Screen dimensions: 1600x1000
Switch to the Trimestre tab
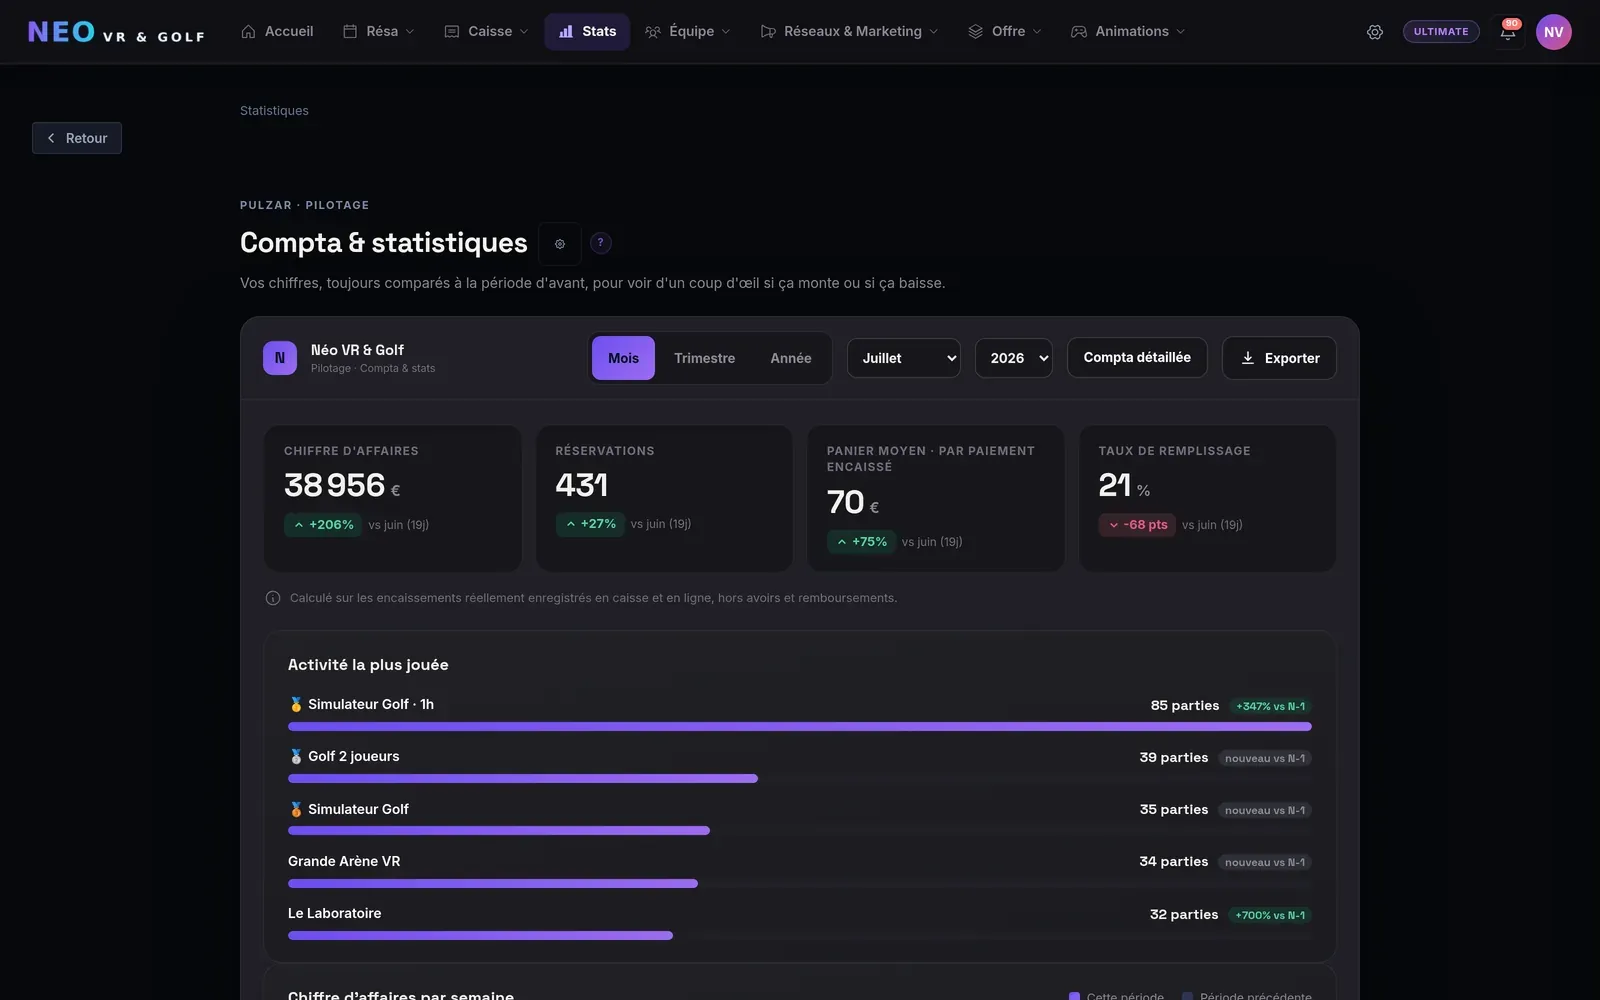[x=704, y=358]
